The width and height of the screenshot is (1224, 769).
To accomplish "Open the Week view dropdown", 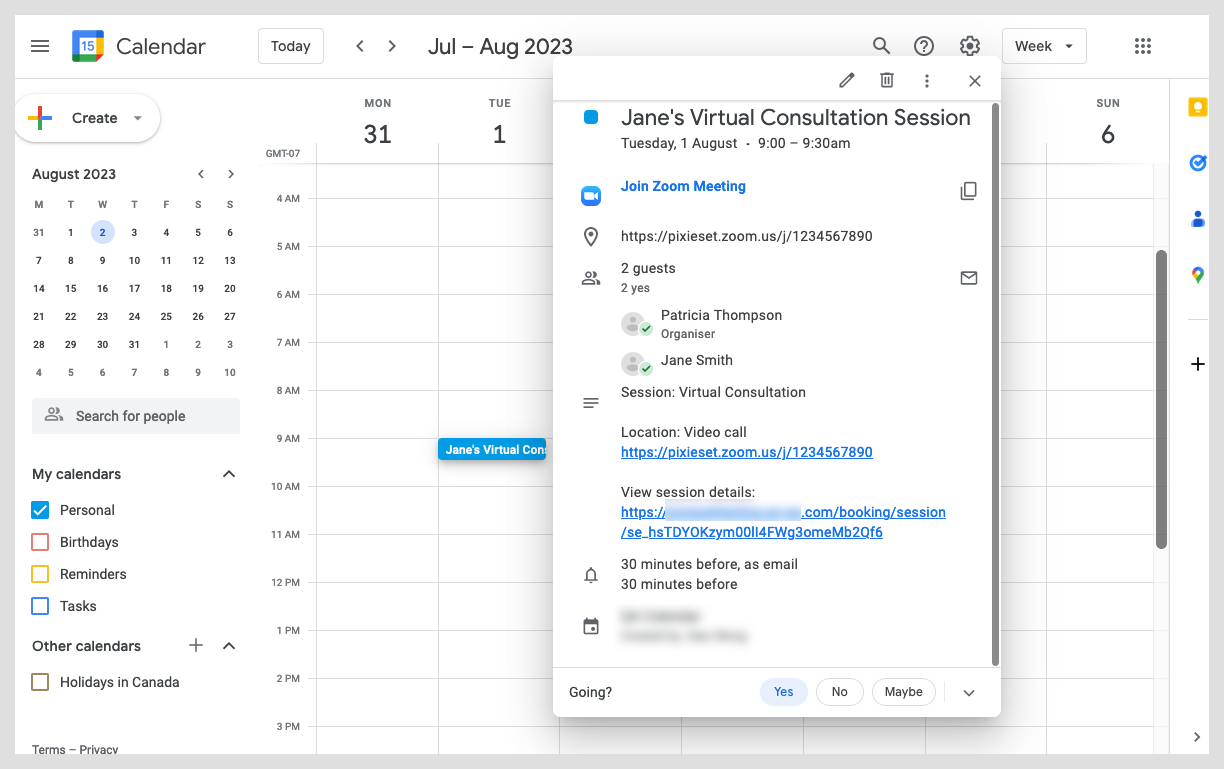I will tap(1043, 46).
